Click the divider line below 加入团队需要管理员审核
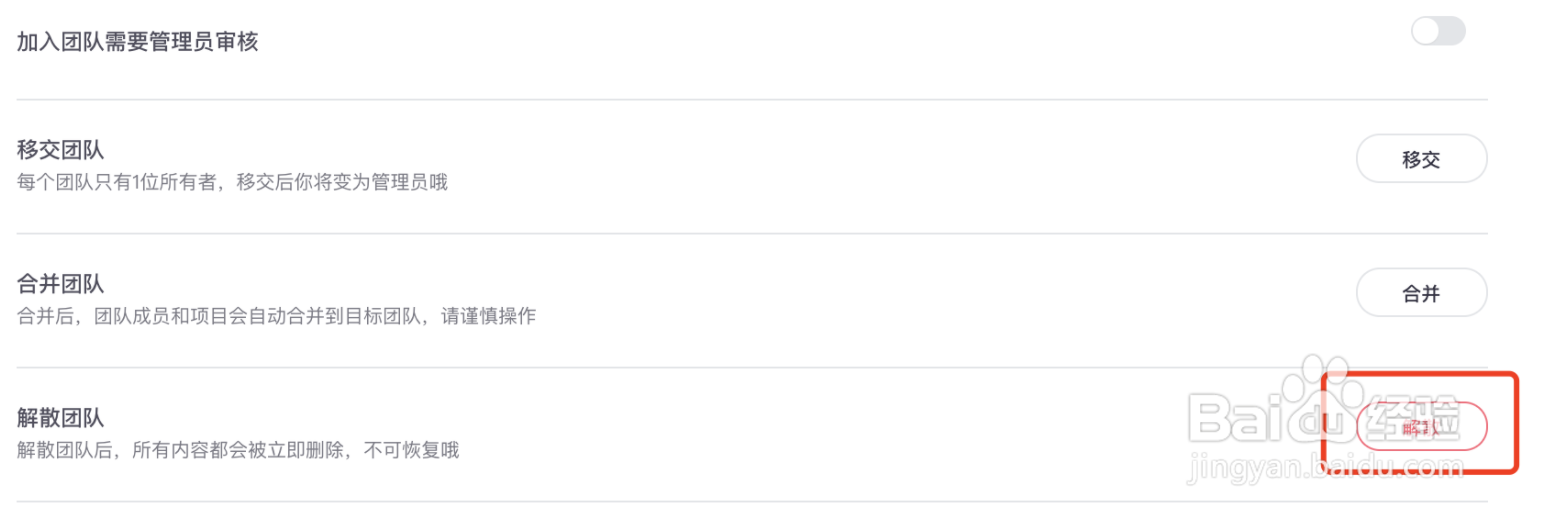The width and height of the screenshot is (1547, 519). point(750,99)
